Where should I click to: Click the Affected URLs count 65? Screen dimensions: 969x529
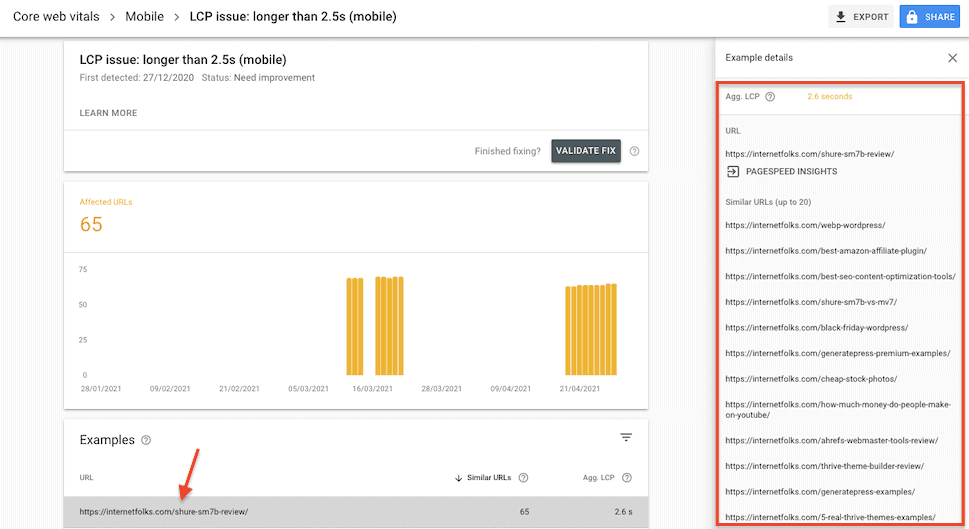tap(91, 224)
